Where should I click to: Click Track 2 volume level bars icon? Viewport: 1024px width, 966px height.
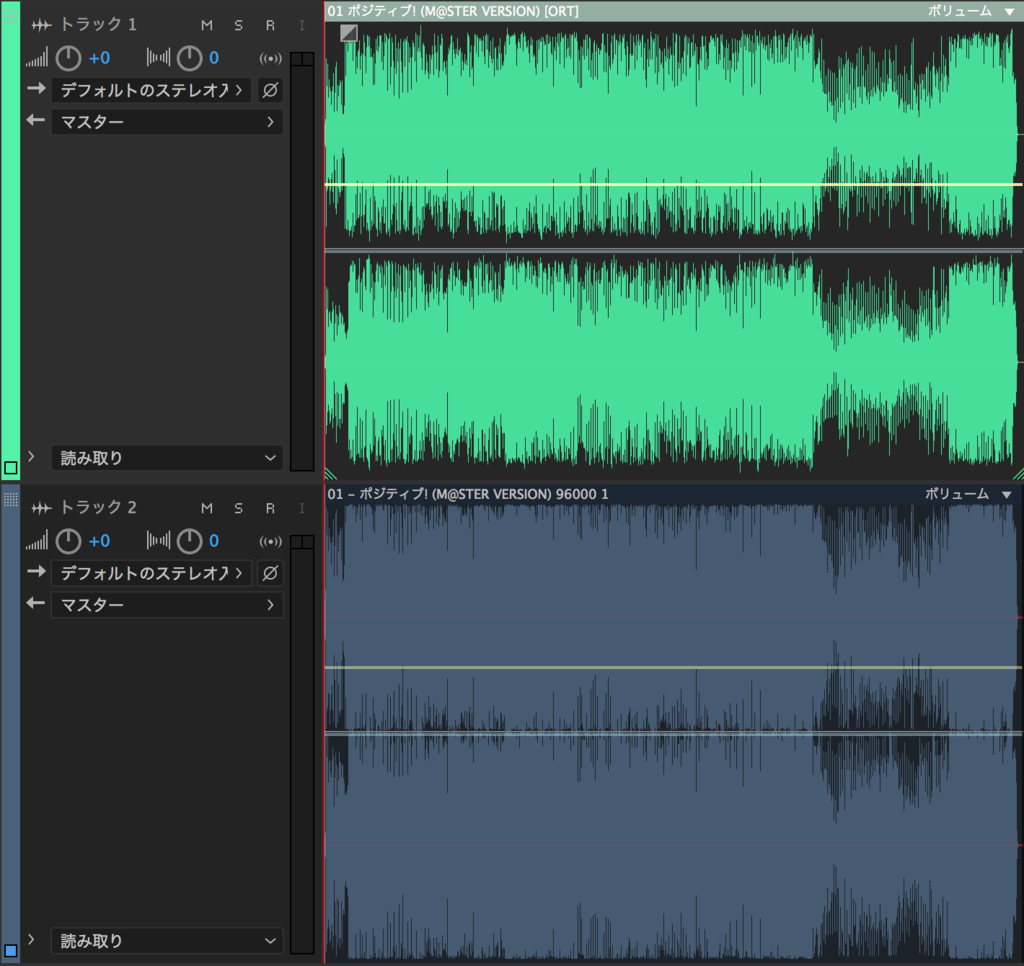tap(37, 540)
